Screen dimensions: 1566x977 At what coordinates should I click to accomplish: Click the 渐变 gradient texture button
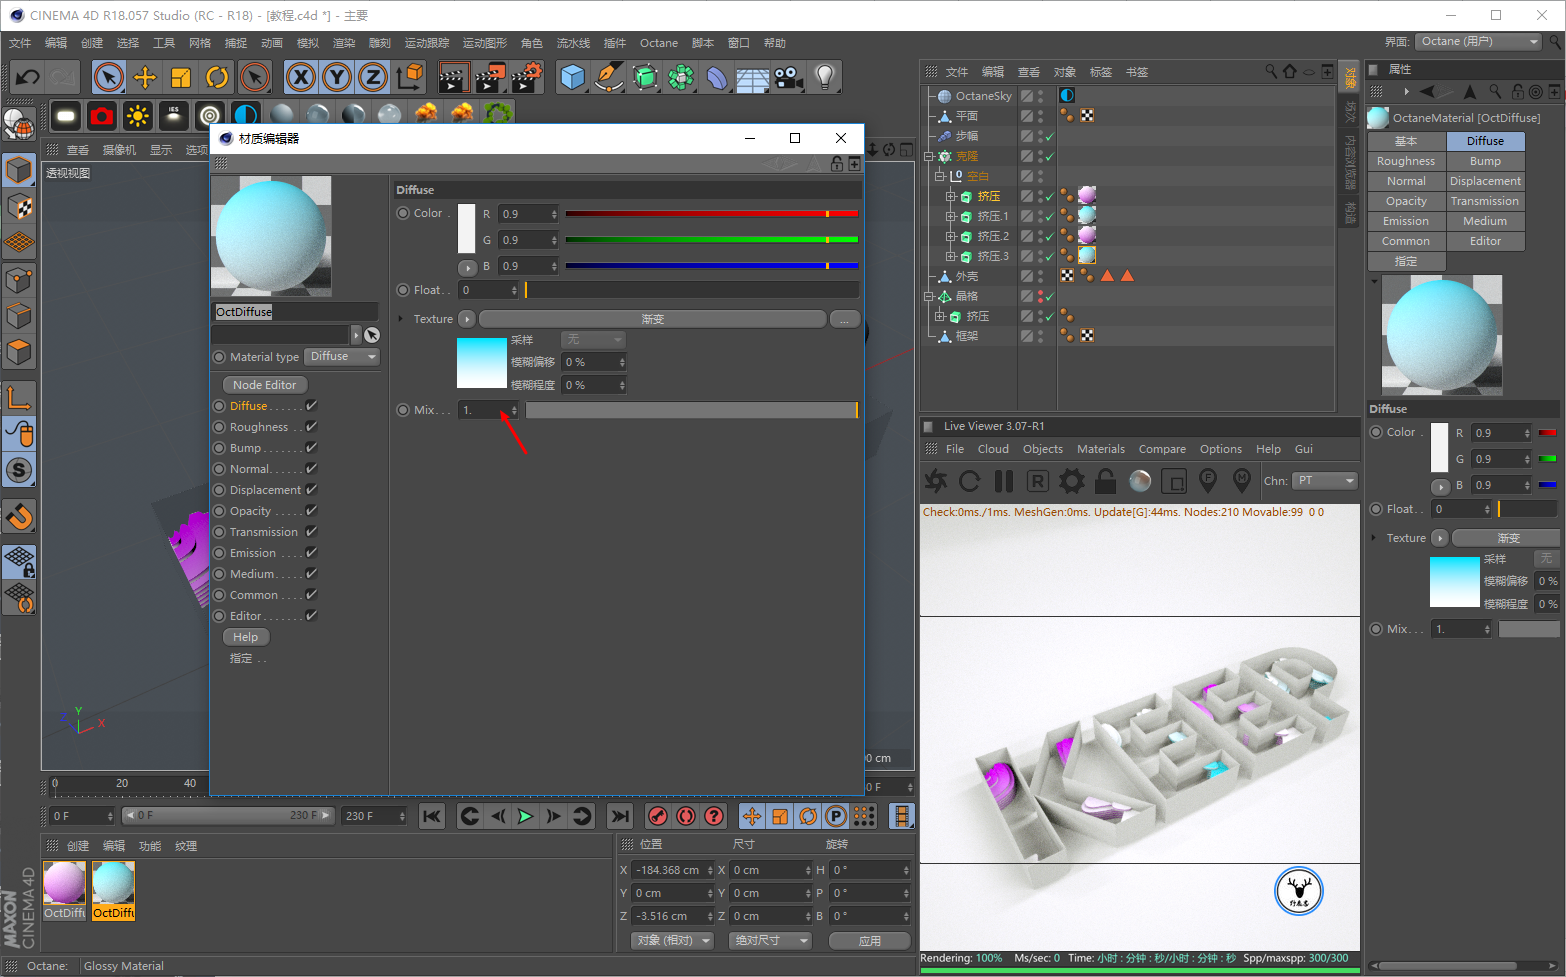(x=653, y=319)
